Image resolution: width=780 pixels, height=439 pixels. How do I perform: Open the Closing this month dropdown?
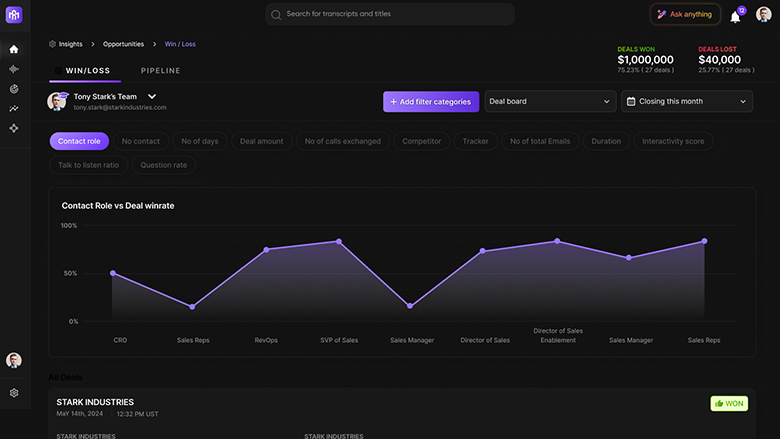pyautogui.click(x=686, y=101)
